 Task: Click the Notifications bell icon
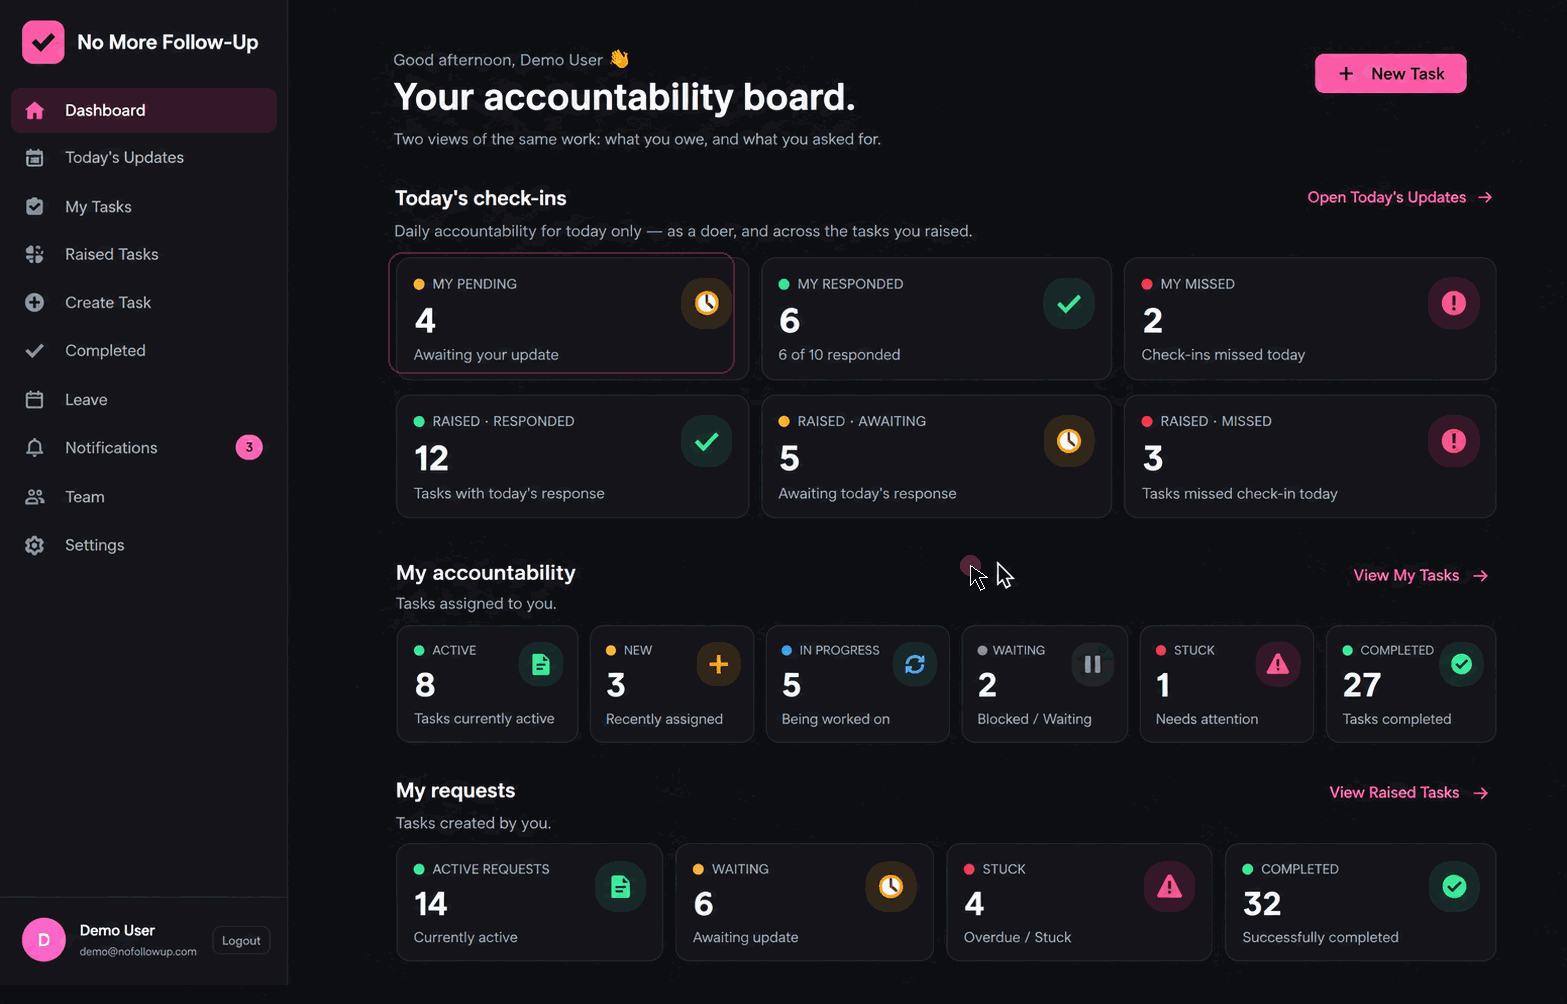(x=35, y=448)
